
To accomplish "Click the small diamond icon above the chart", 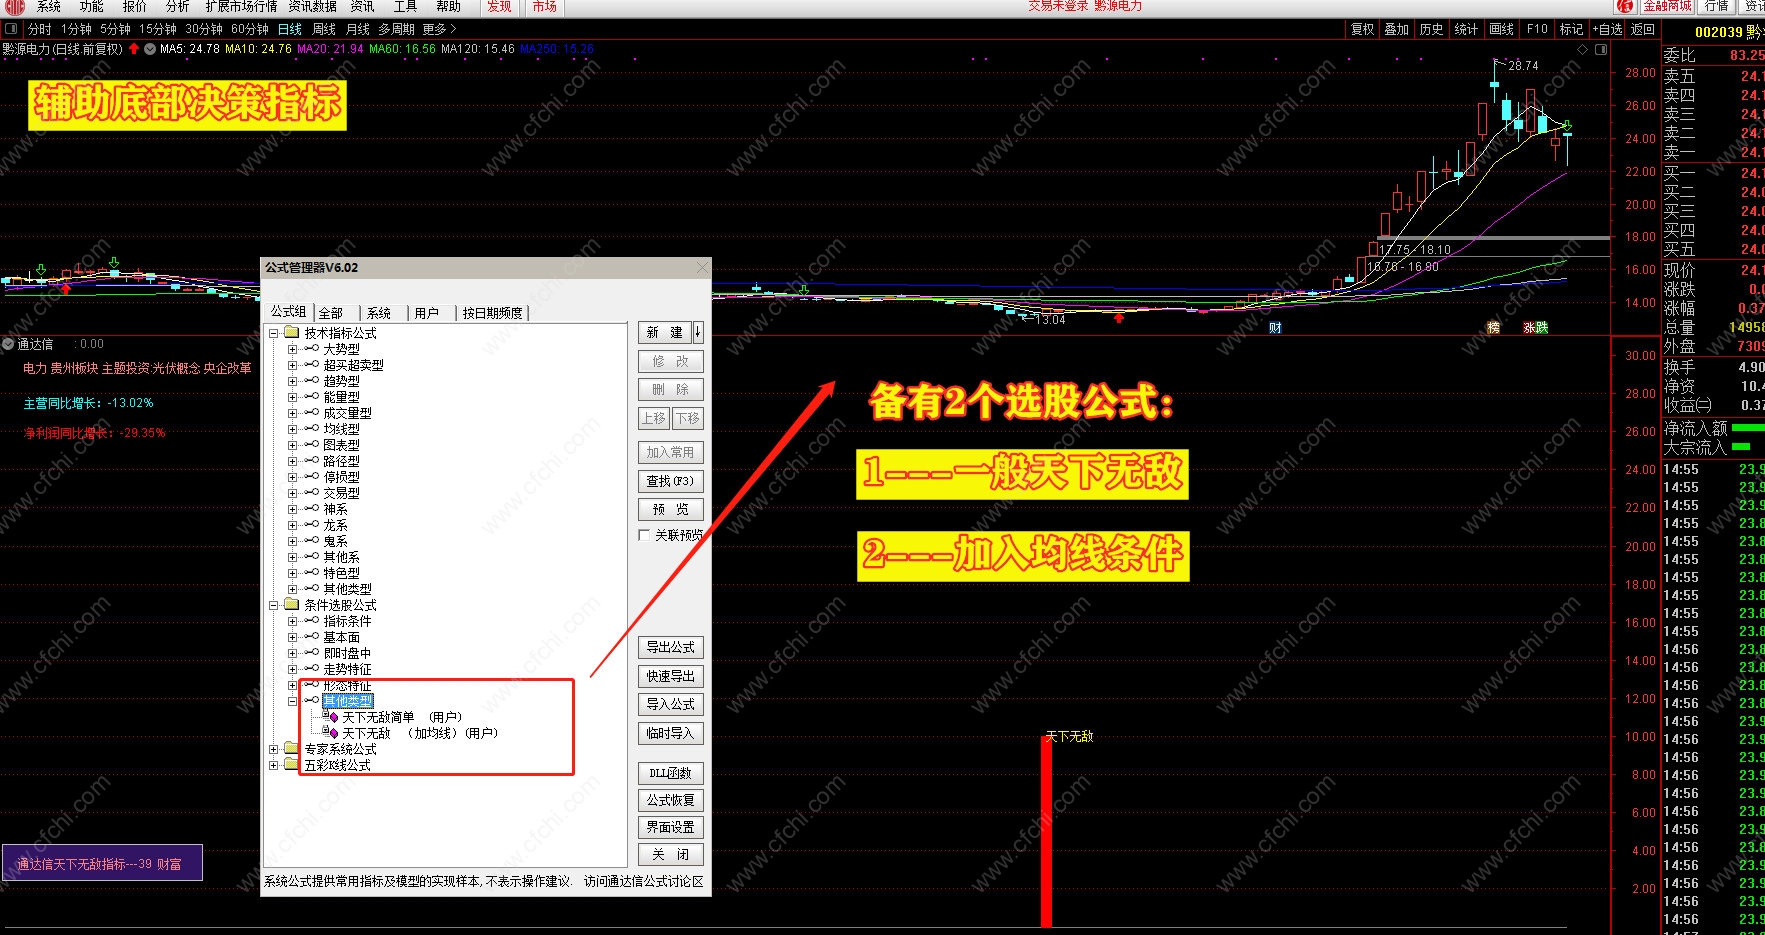I will (1582, 49).
